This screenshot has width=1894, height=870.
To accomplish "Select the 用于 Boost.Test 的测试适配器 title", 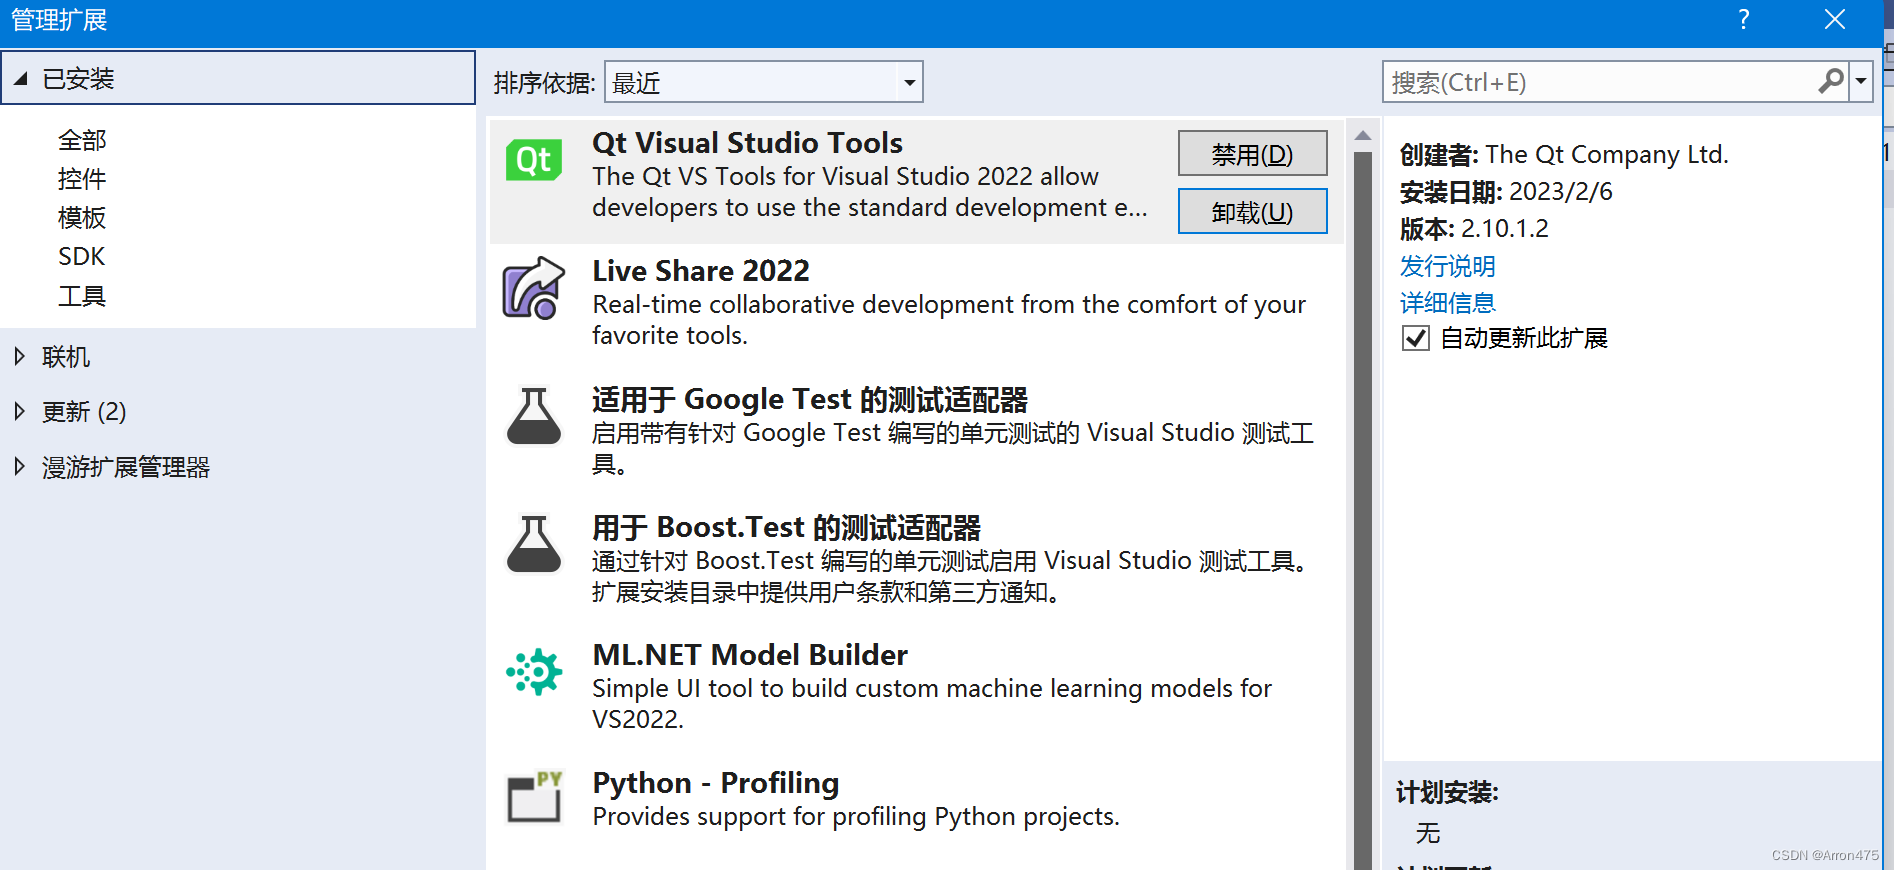I will click(x=787, y=527).
